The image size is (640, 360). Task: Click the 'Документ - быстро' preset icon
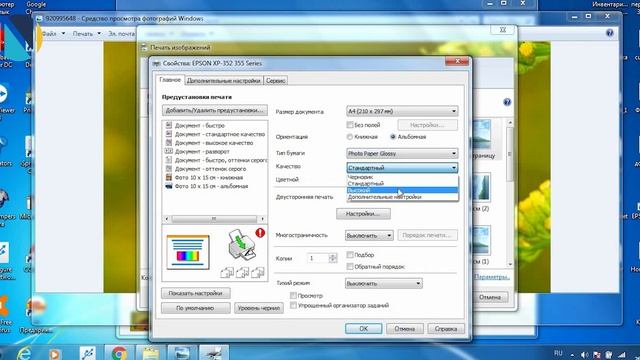click(x=169, y=125)
